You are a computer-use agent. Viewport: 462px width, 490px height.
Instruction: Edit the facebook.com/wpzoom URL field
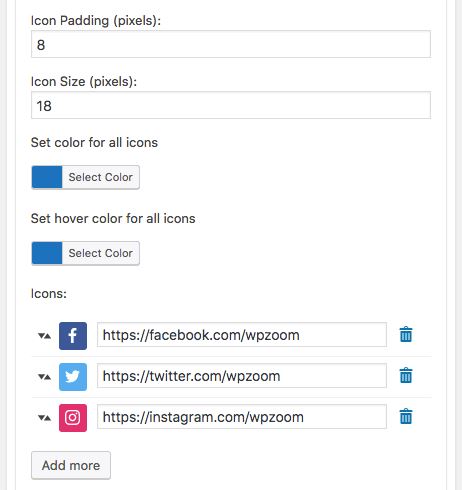[242, 335]
